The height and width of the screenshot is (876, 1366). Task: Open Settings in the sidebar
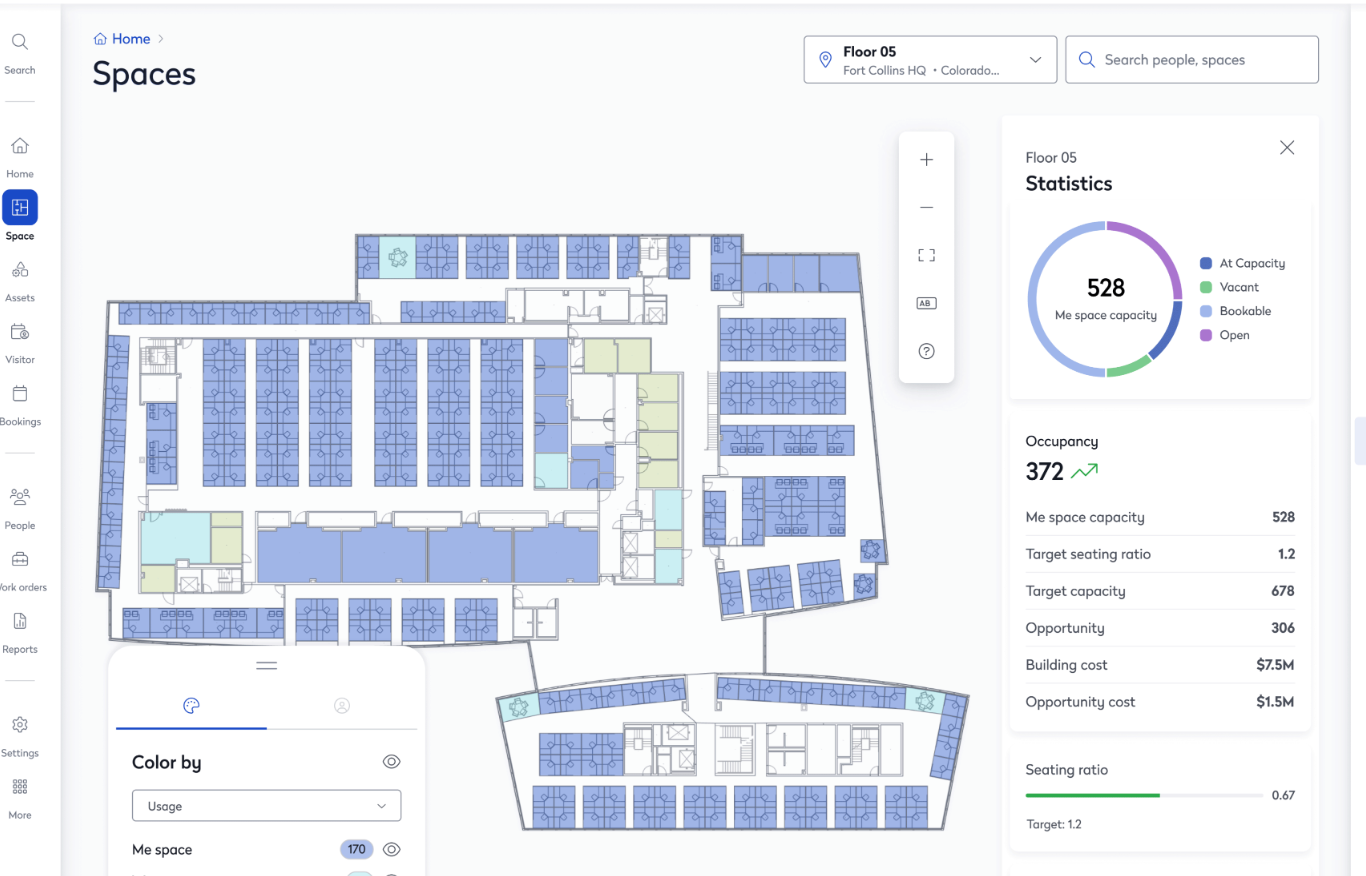tap(19, 737)
